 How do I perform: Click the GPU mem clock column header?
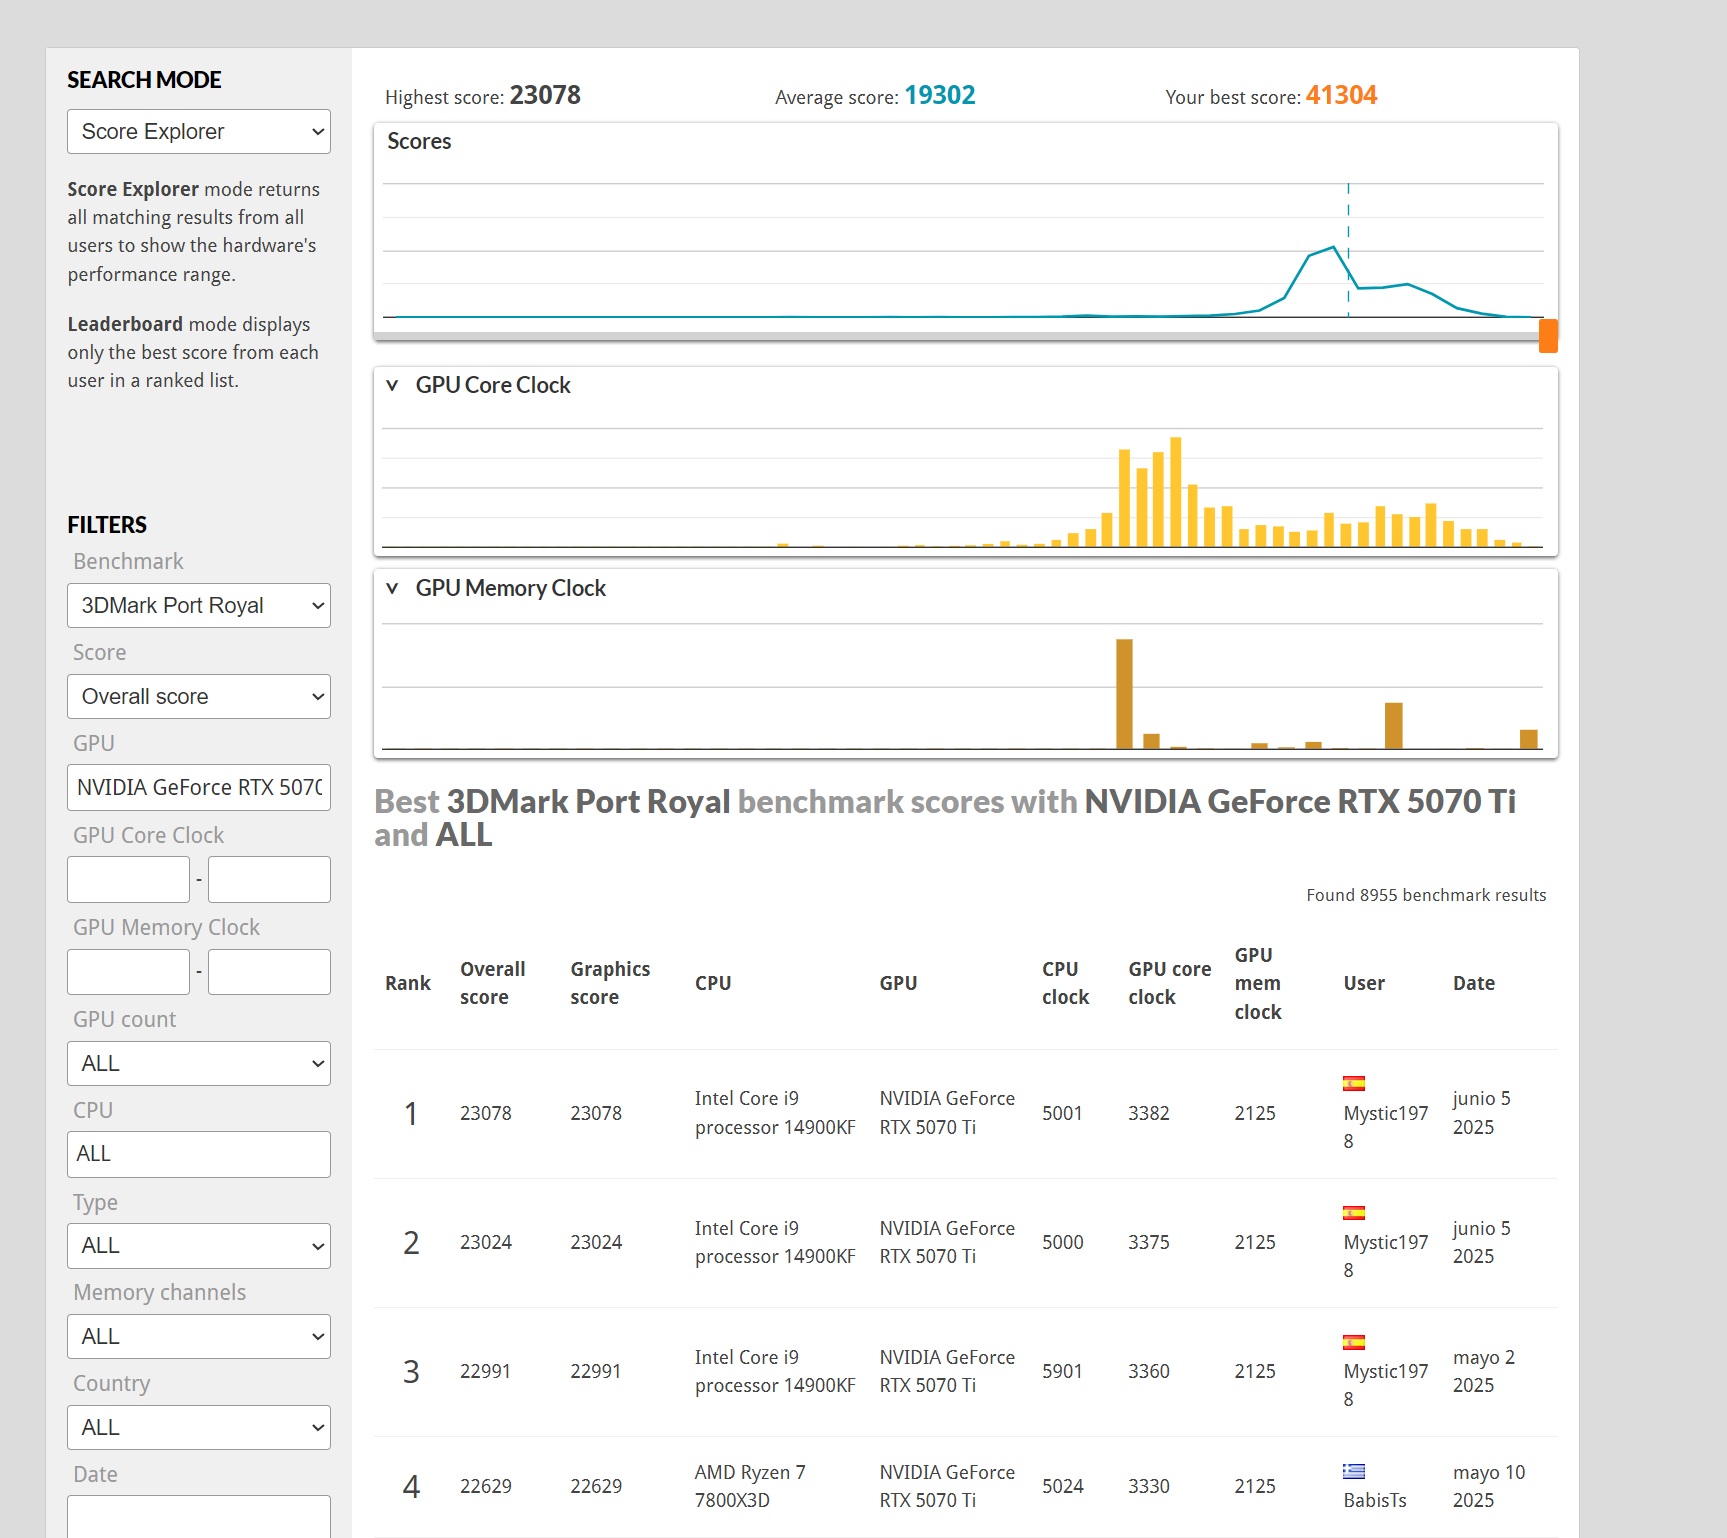(x=1258, y=983)
